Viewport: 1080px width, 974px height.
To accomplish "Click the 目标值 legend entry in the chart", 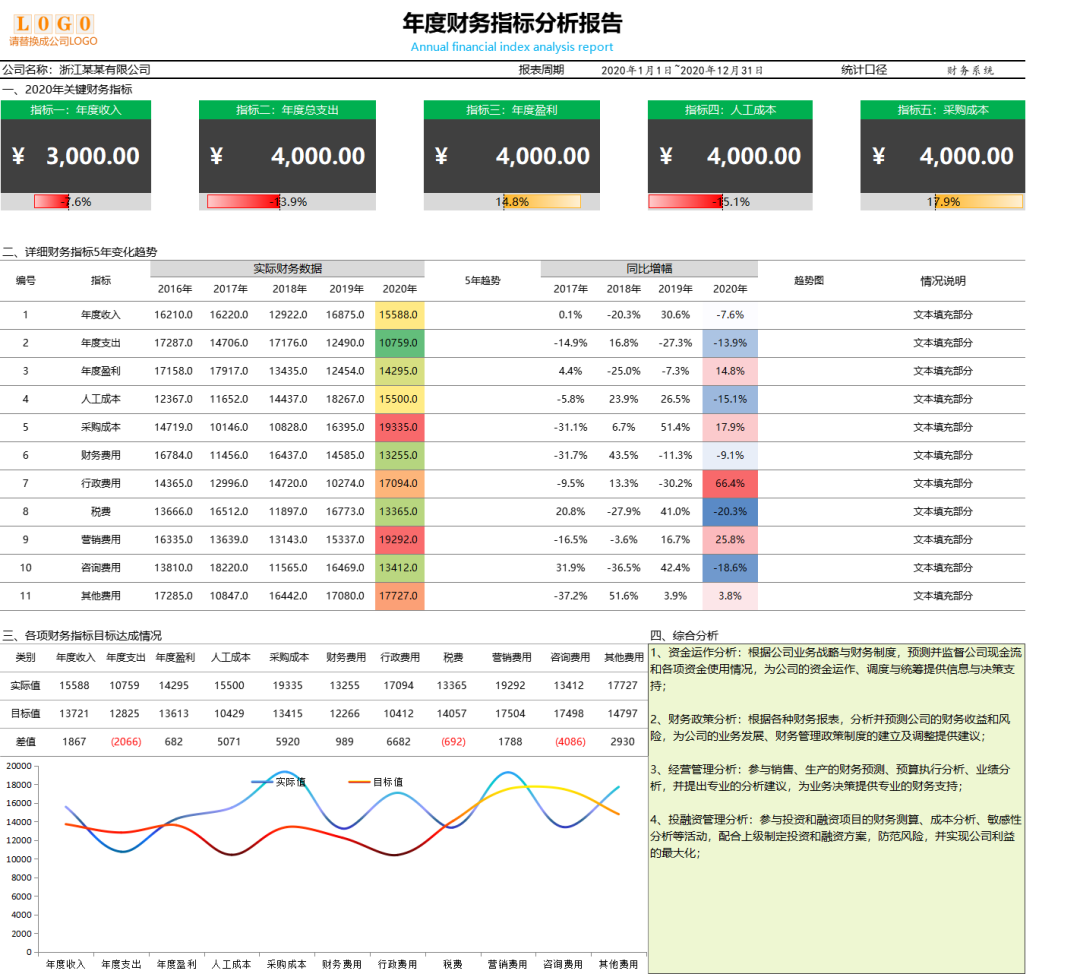I will coord(376,782).
